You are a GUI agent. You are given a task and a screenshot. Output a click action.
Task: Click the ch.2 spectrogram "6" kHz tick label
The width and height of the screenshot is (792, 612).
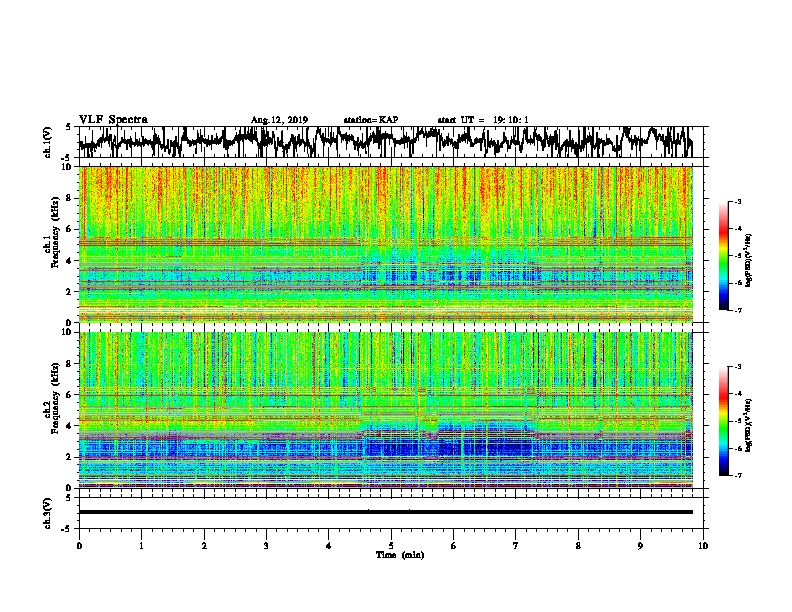click(x=69, y=394)
